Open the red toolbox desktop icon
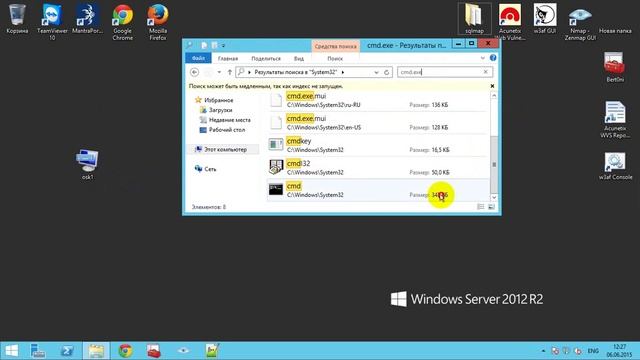Screen dimensions: 640x360 (x=615, y=67)
